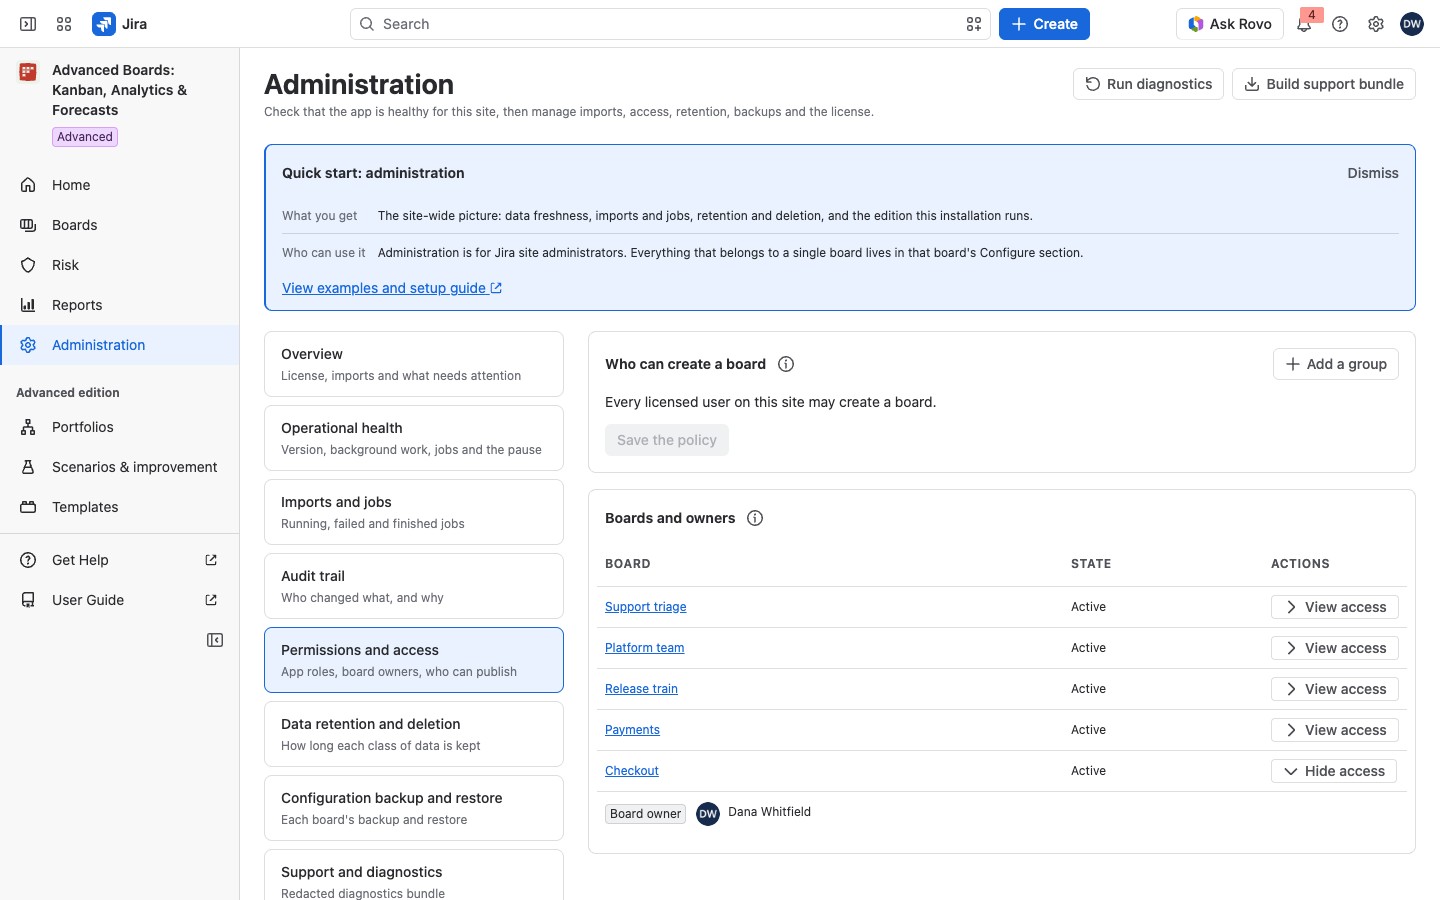The height and width of the screenshot is (900, 1440).
Task: Open the app switcher grid icon
Action: pyautogui.click(x=64, y=24)
